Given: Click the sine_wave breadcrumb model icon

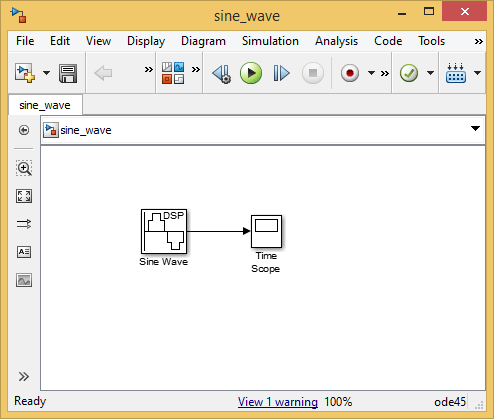Looking at the screenshot, I should coord(51,130).
